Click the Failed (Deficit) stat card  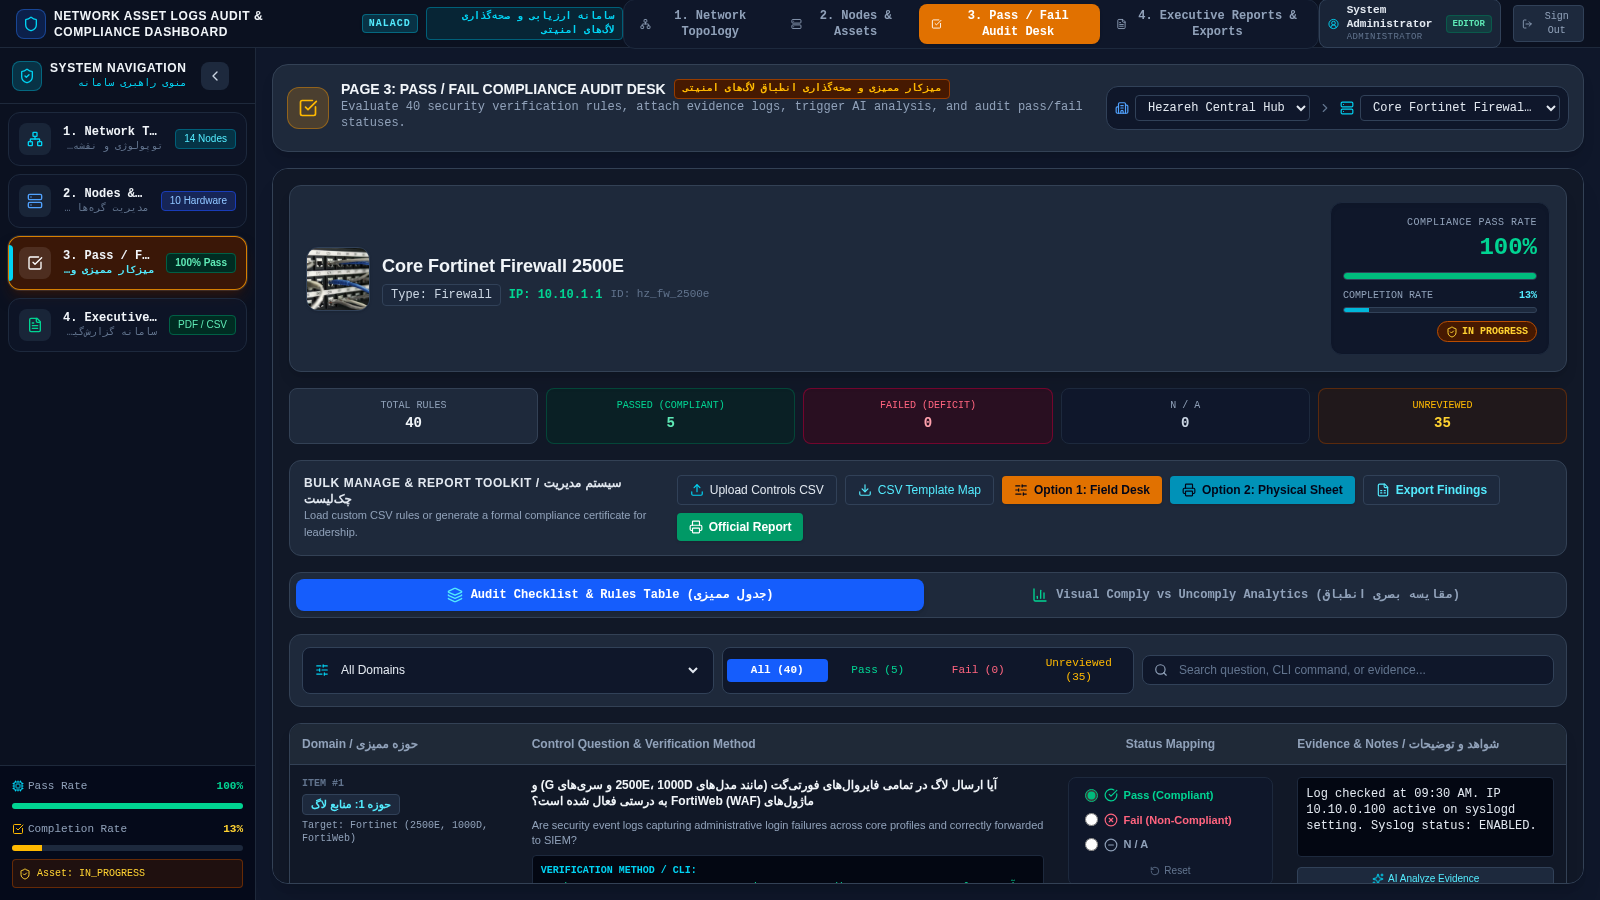pyautogui.click(x=928, y=416)
